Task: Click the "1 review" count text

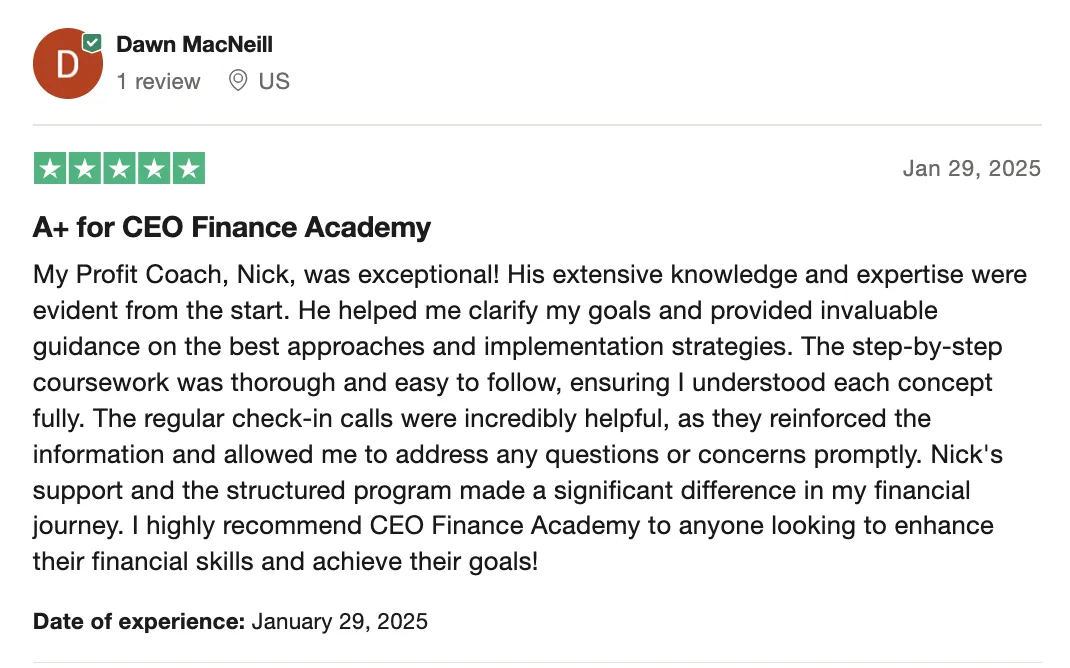Action: coord(158,81)
